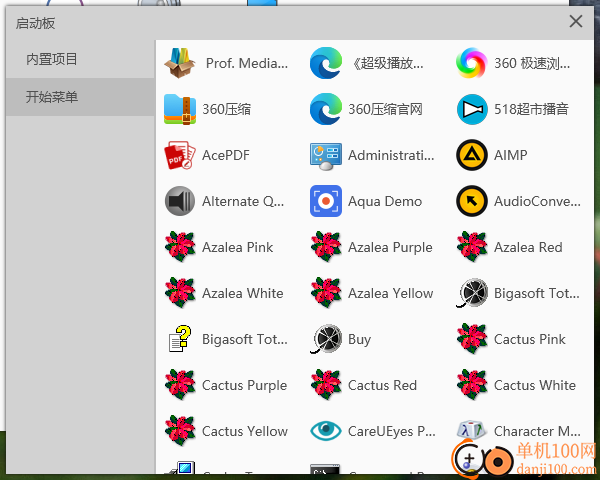
Task: Open the Prof. Media box icon
Action: tap(179, 63)
